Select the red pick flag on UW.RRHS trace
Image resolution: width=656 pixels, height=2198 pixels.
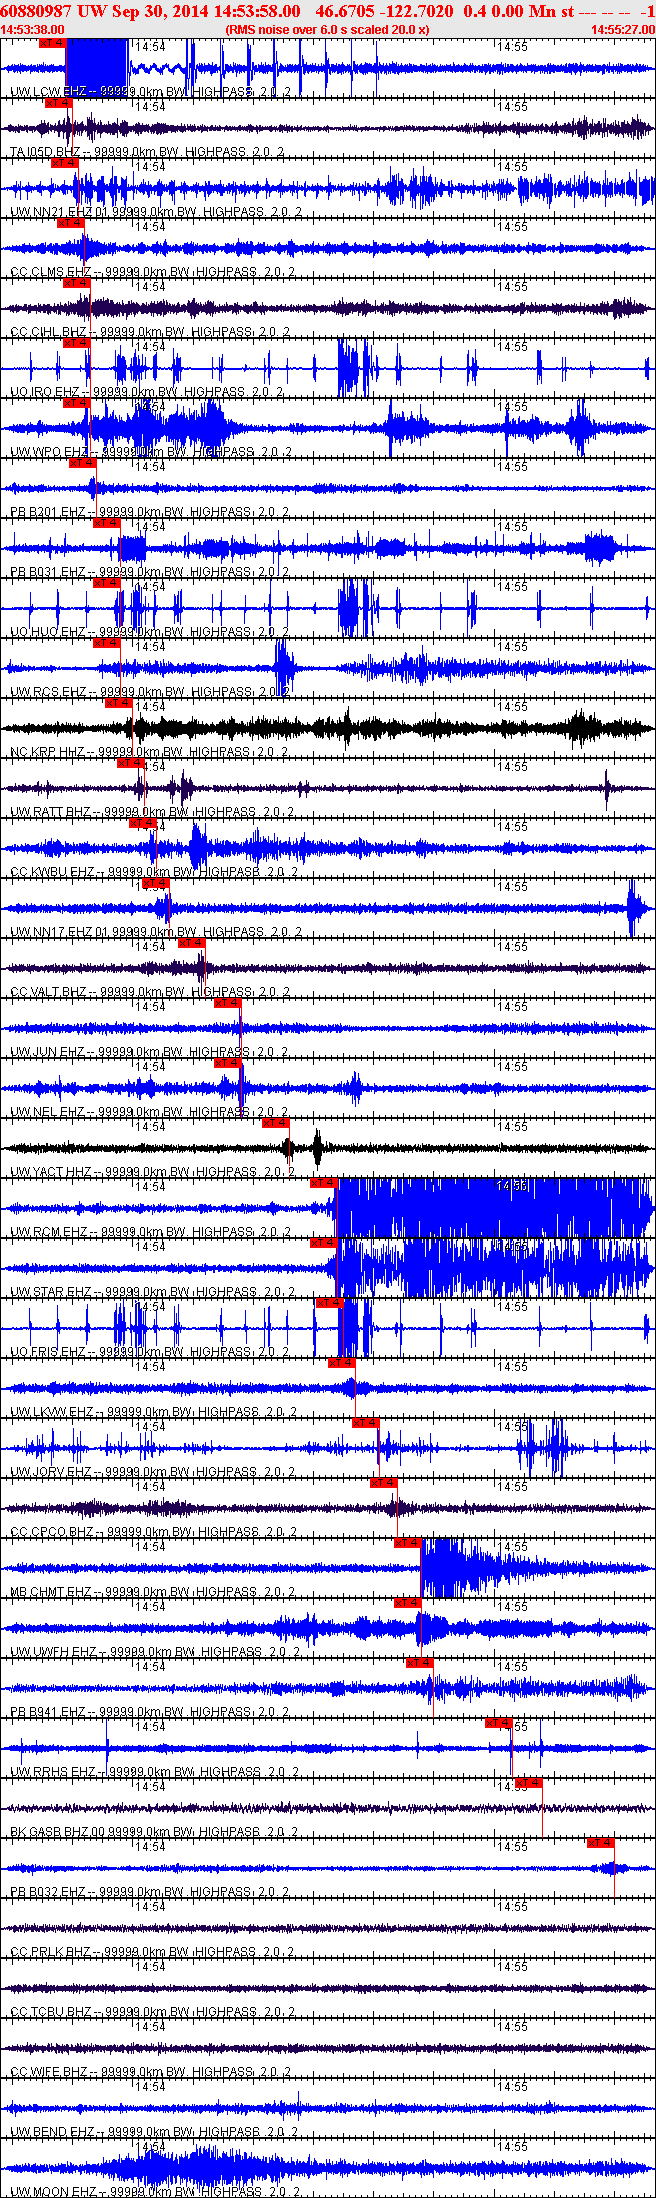tap(499, 1723)
